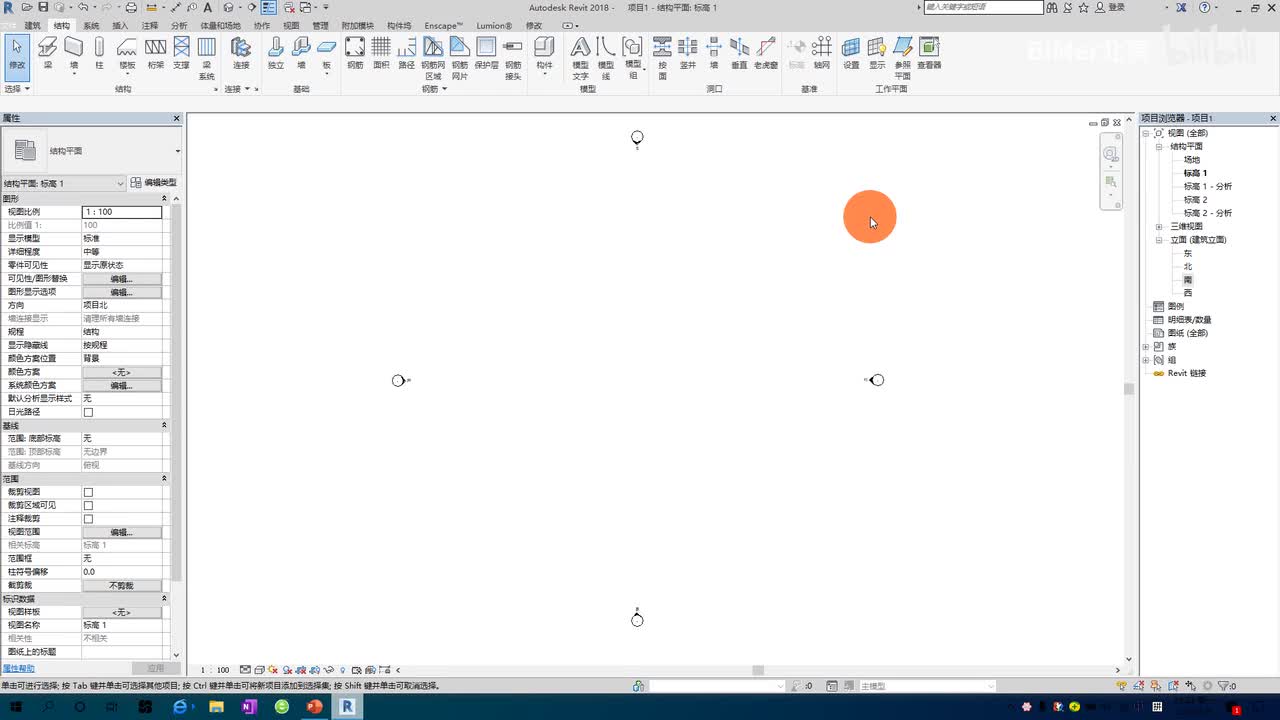Collapse the 基线 properties section
This screenshot has height=720, width=1280.
click(x=164, y=426)
